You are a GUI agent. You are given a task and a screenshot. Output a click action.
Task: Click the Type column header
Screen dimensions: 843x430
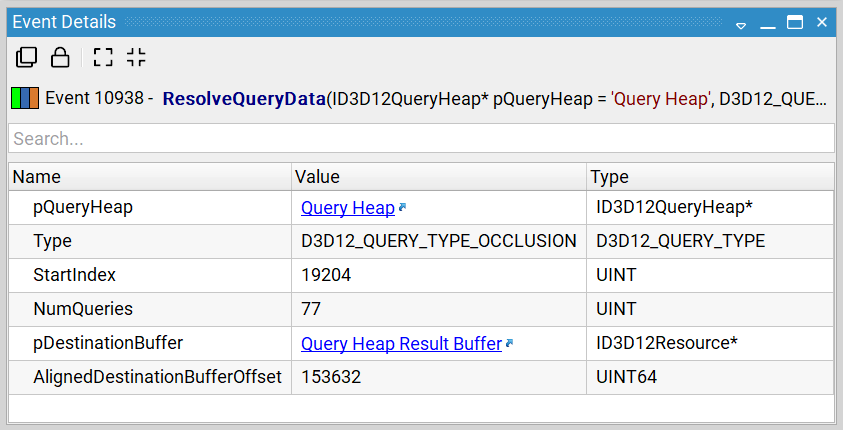710,177
